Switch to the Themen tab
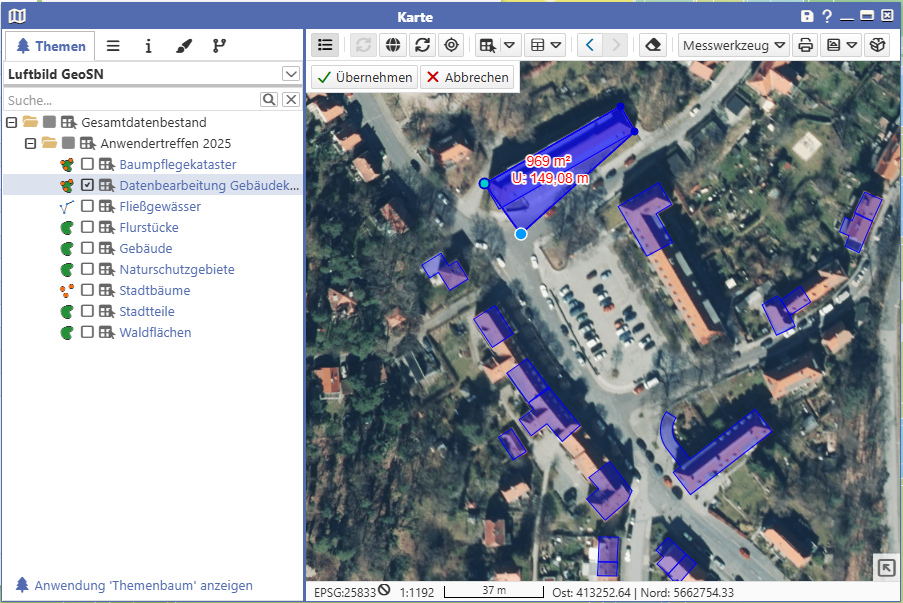 50,46
